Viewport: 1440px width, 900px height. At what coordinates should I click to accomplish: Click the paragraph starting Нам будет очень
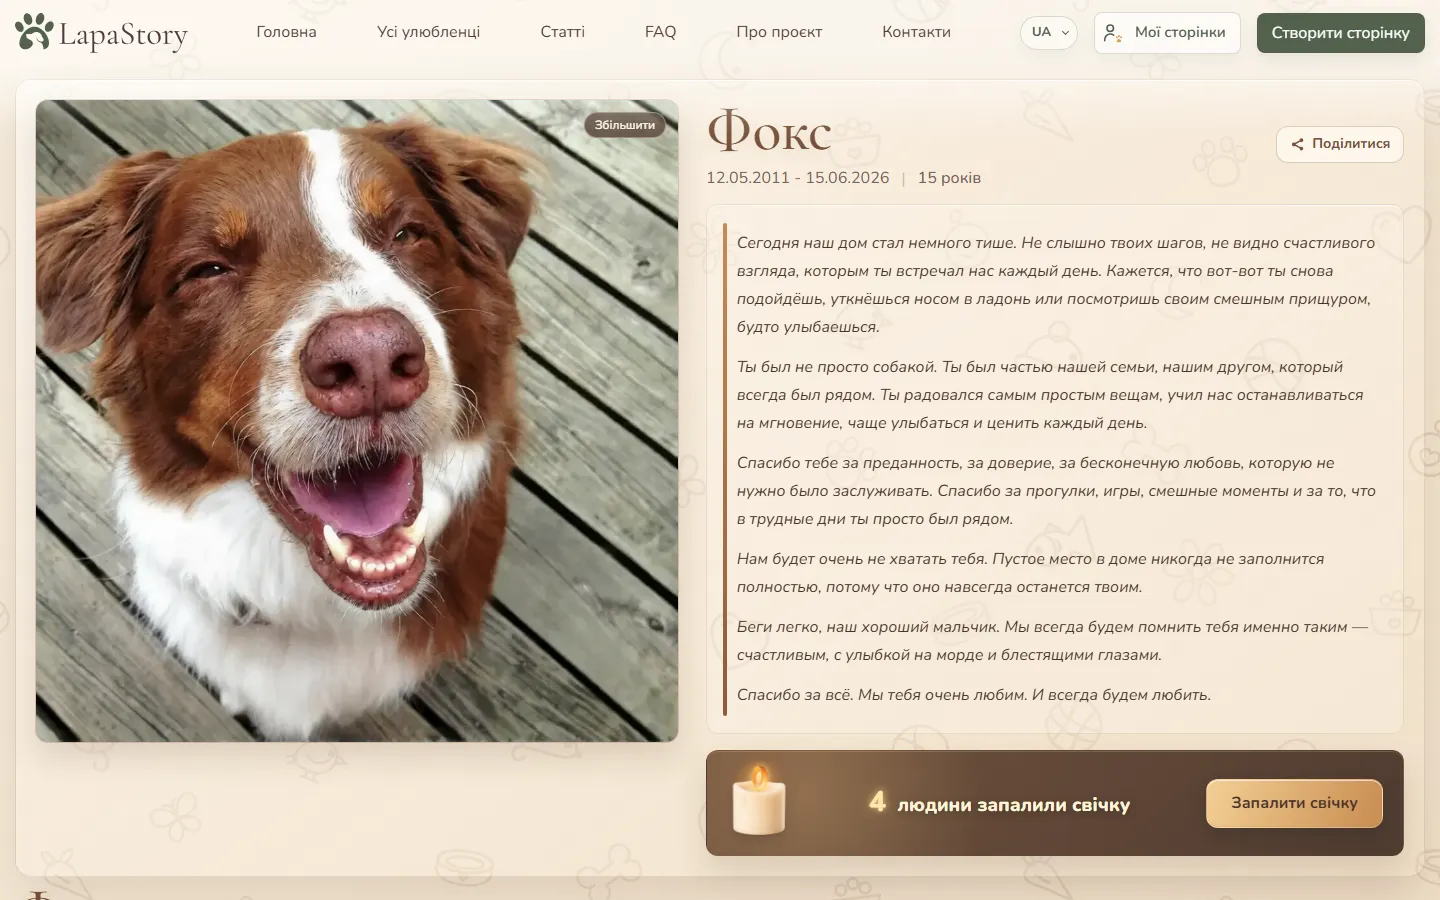point(1030,573)
